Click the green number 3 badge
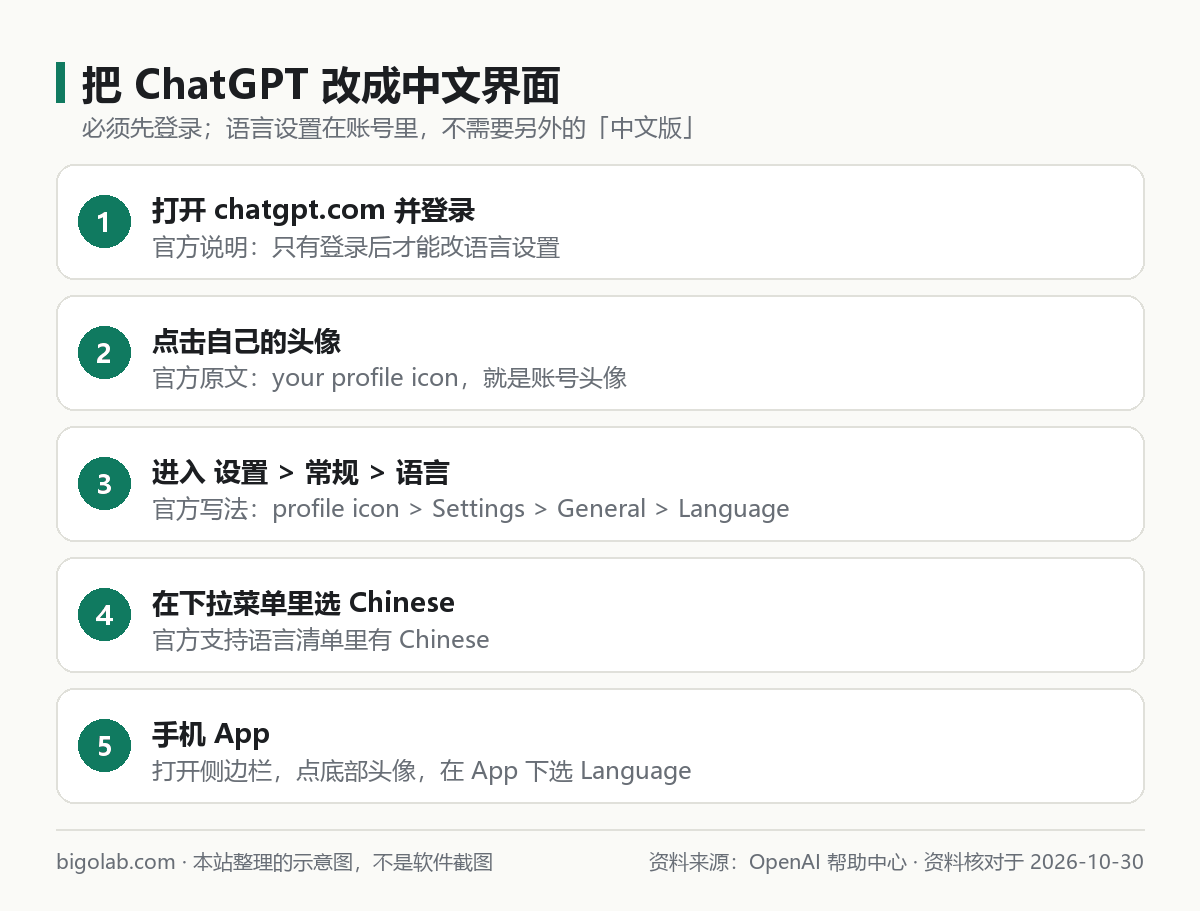The image size is (1200, 911). (104, 484)
